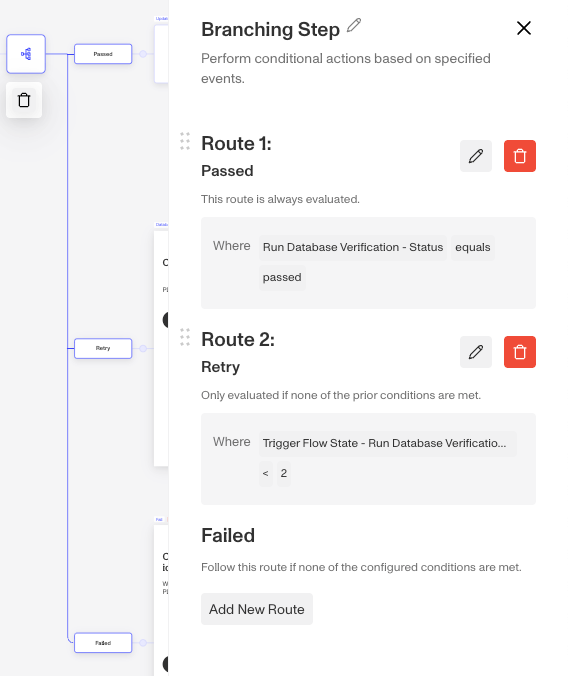Click the Route 2 drag handle dots
Screen dimensions: 568x676
point(185,337)
